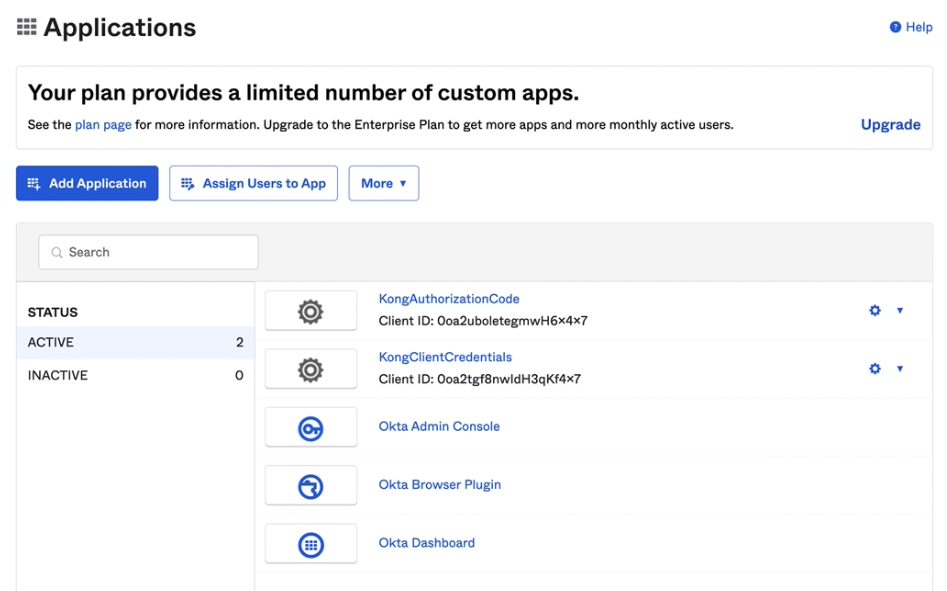
Task: Click the Upgrade link
Action: pos(890,125)
